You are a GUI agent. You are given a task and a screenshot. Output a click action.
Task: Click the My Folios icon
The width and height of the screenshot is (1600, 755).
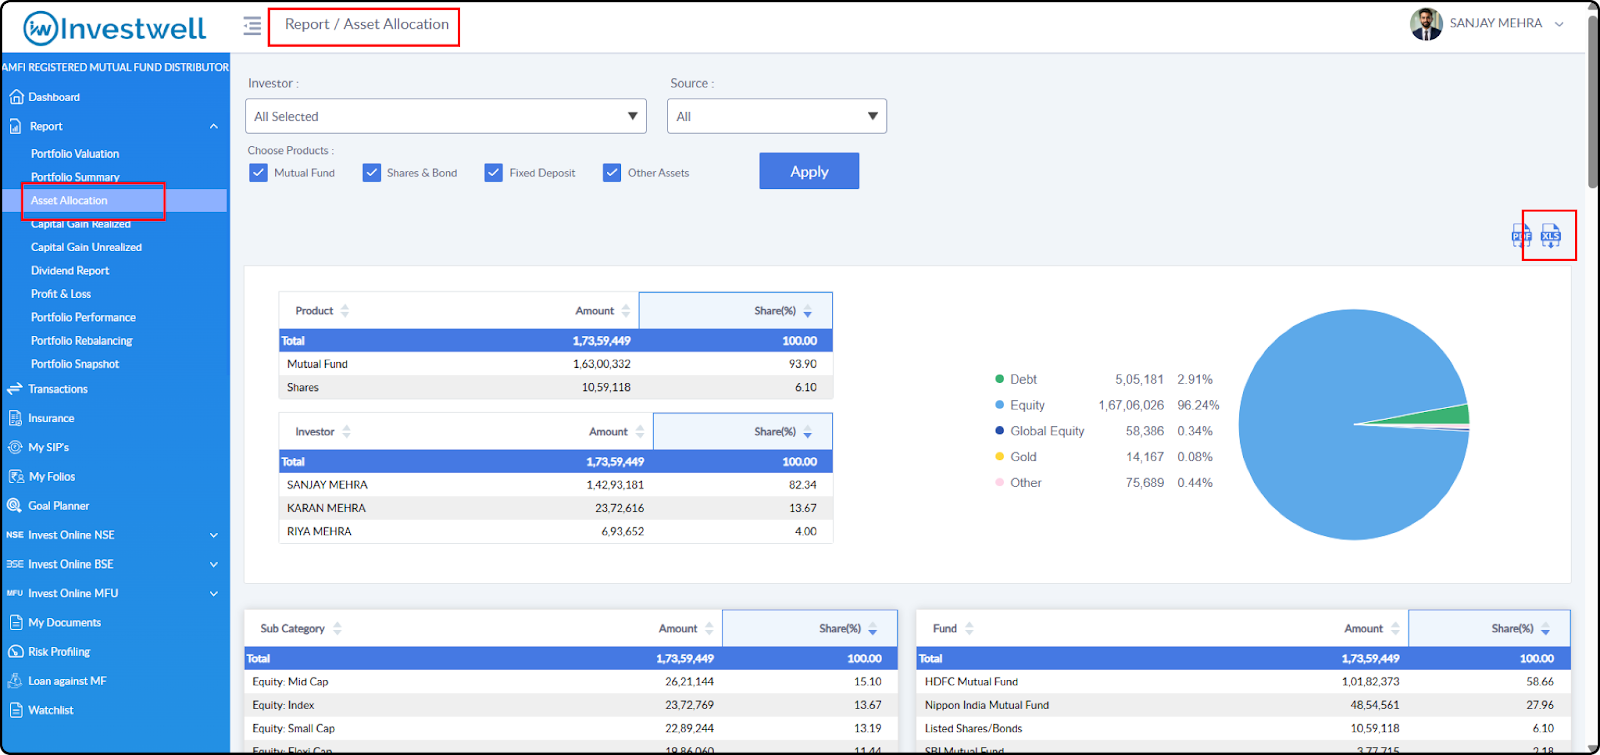16,477
